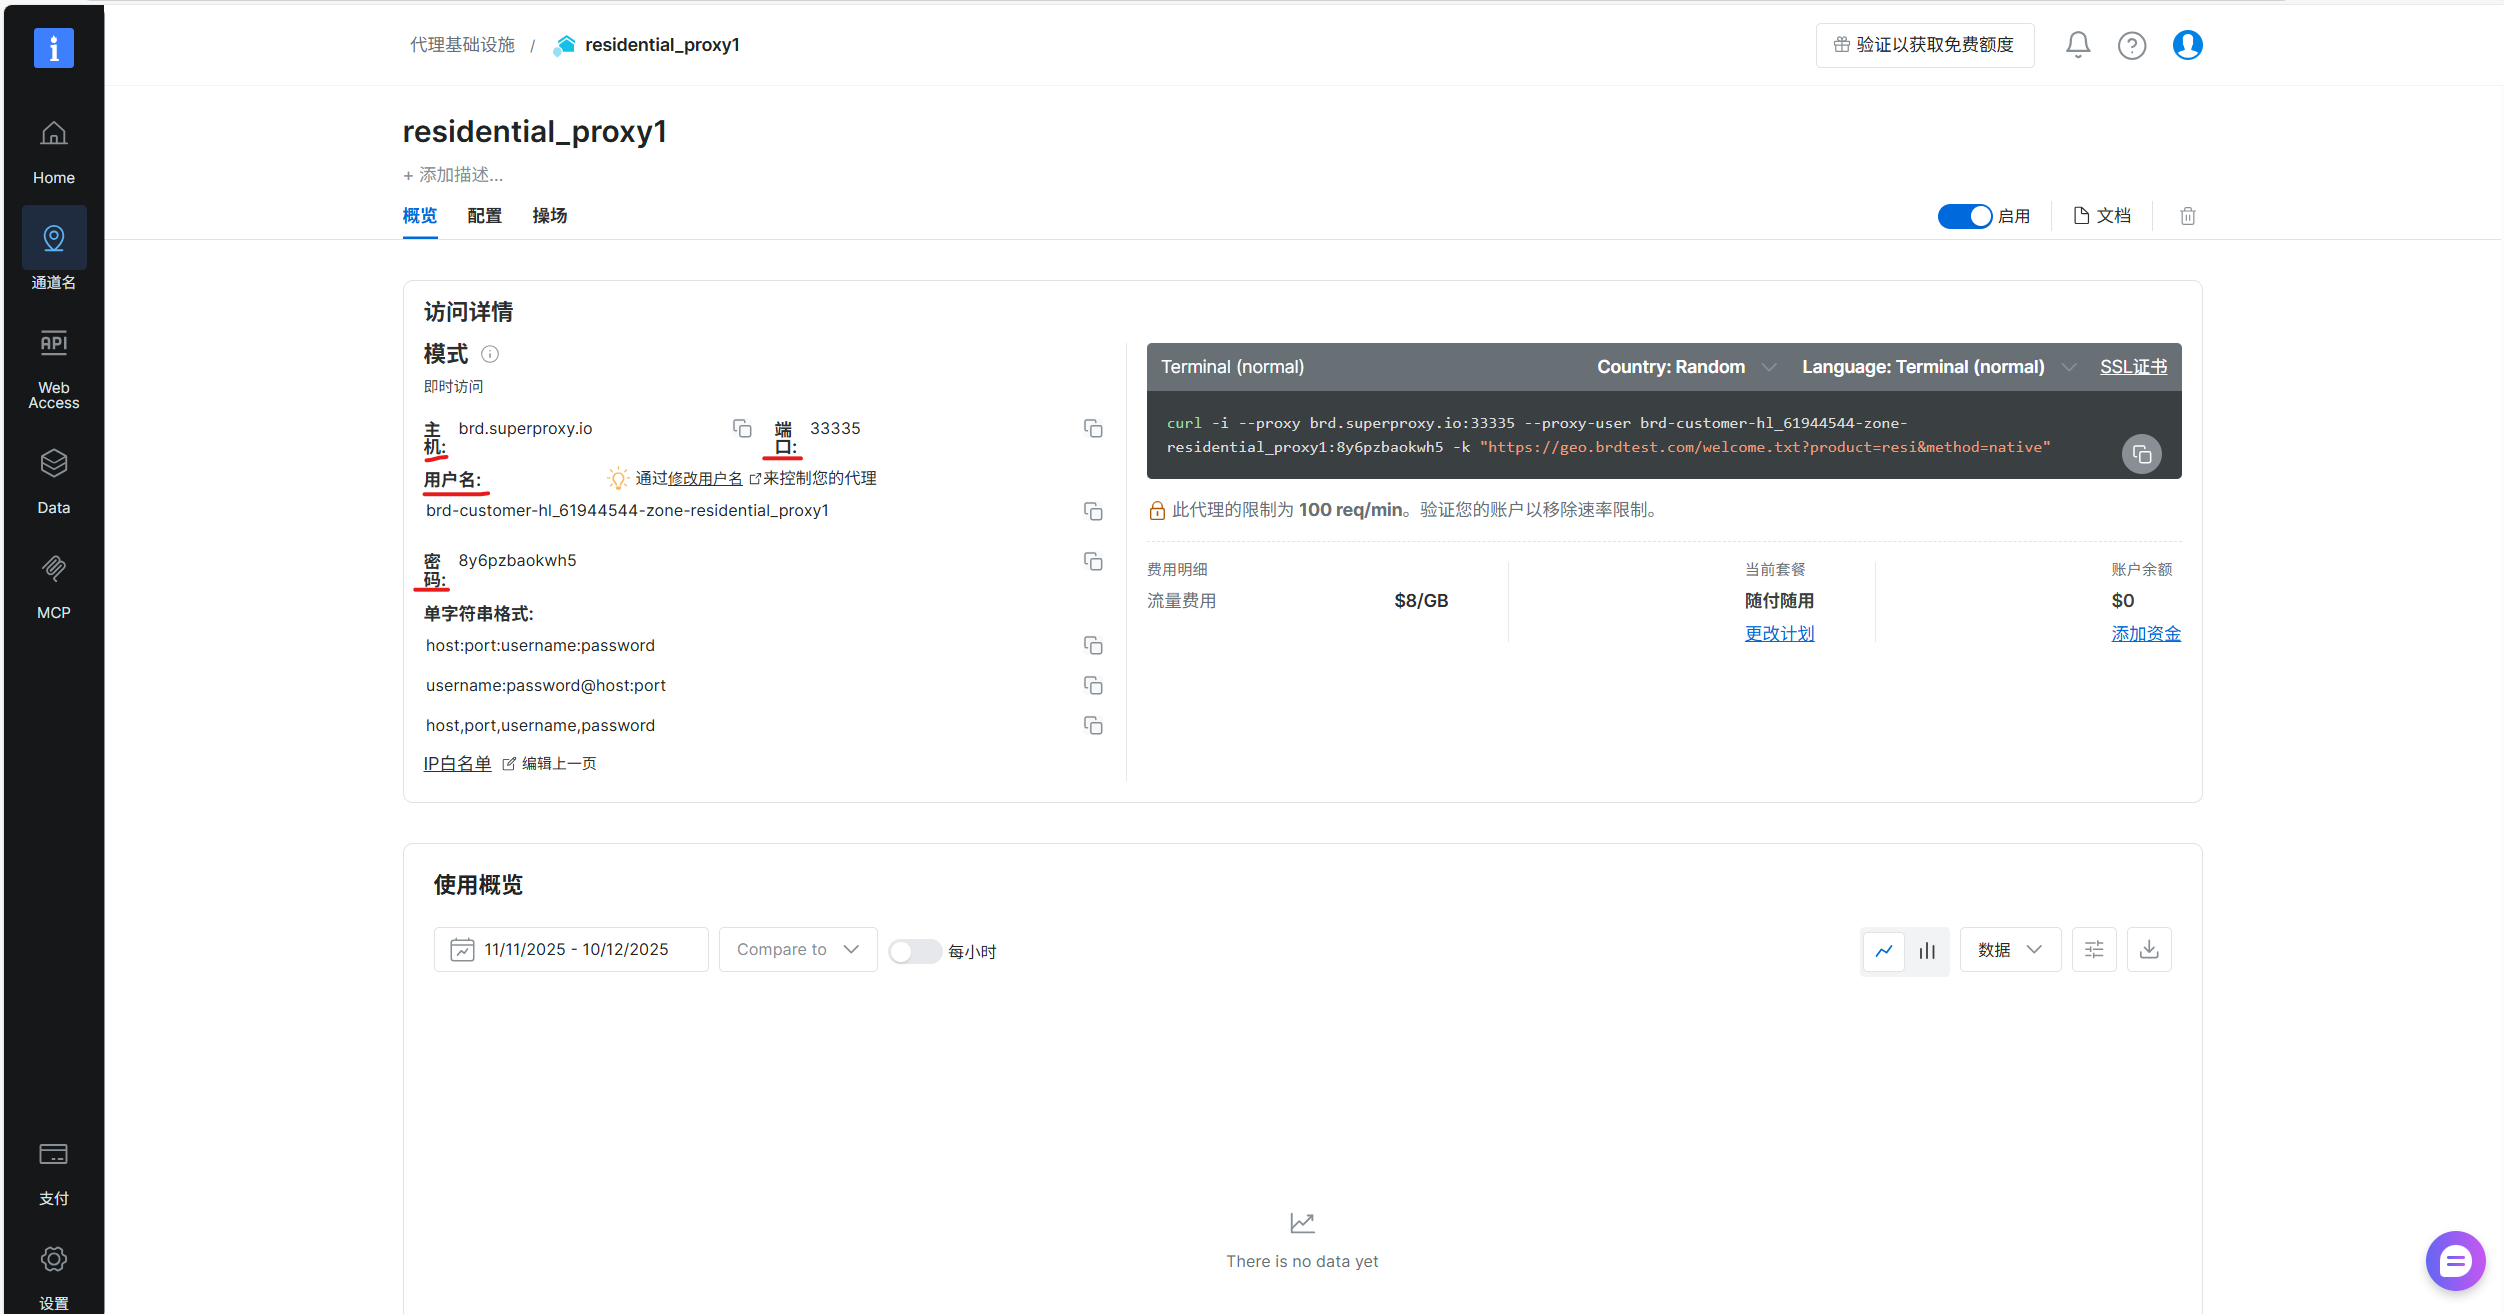The width and height of the screenshot is (2504, 1314).
Task: Switch to the 配置 tab
Action: click(x=484, y=216)
